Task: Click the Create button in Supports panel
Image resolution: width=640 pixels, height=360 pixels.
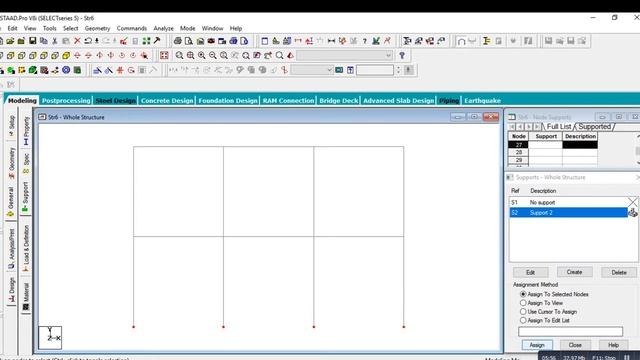Action: pyautogui.click(x=574, y=272)
